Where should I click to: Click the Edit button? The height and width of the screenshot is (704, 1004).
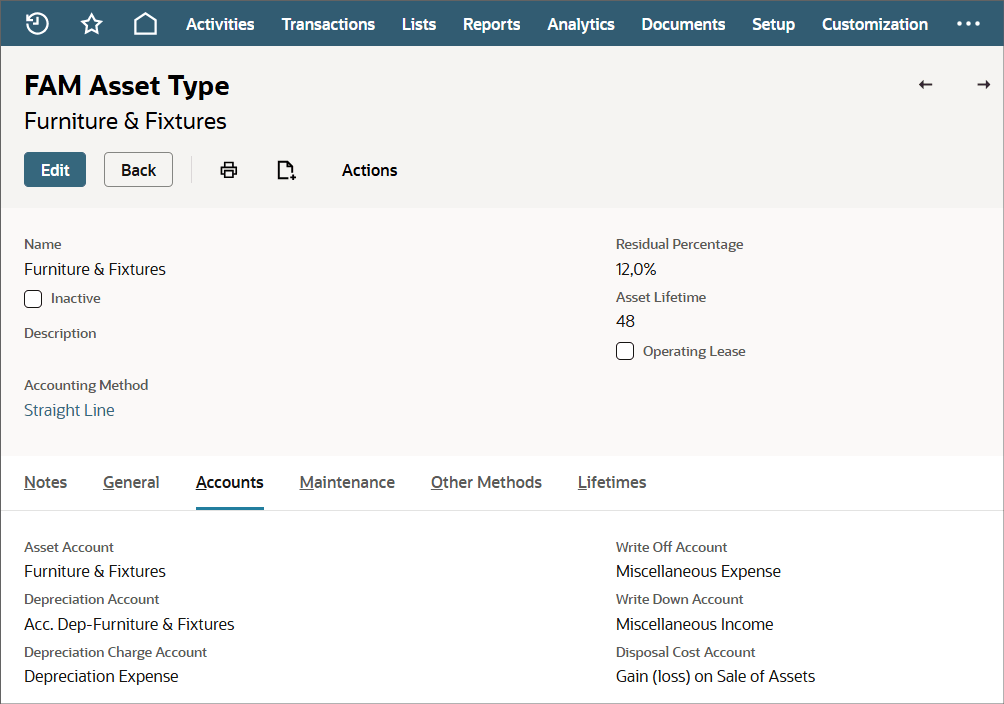point(55,170)
